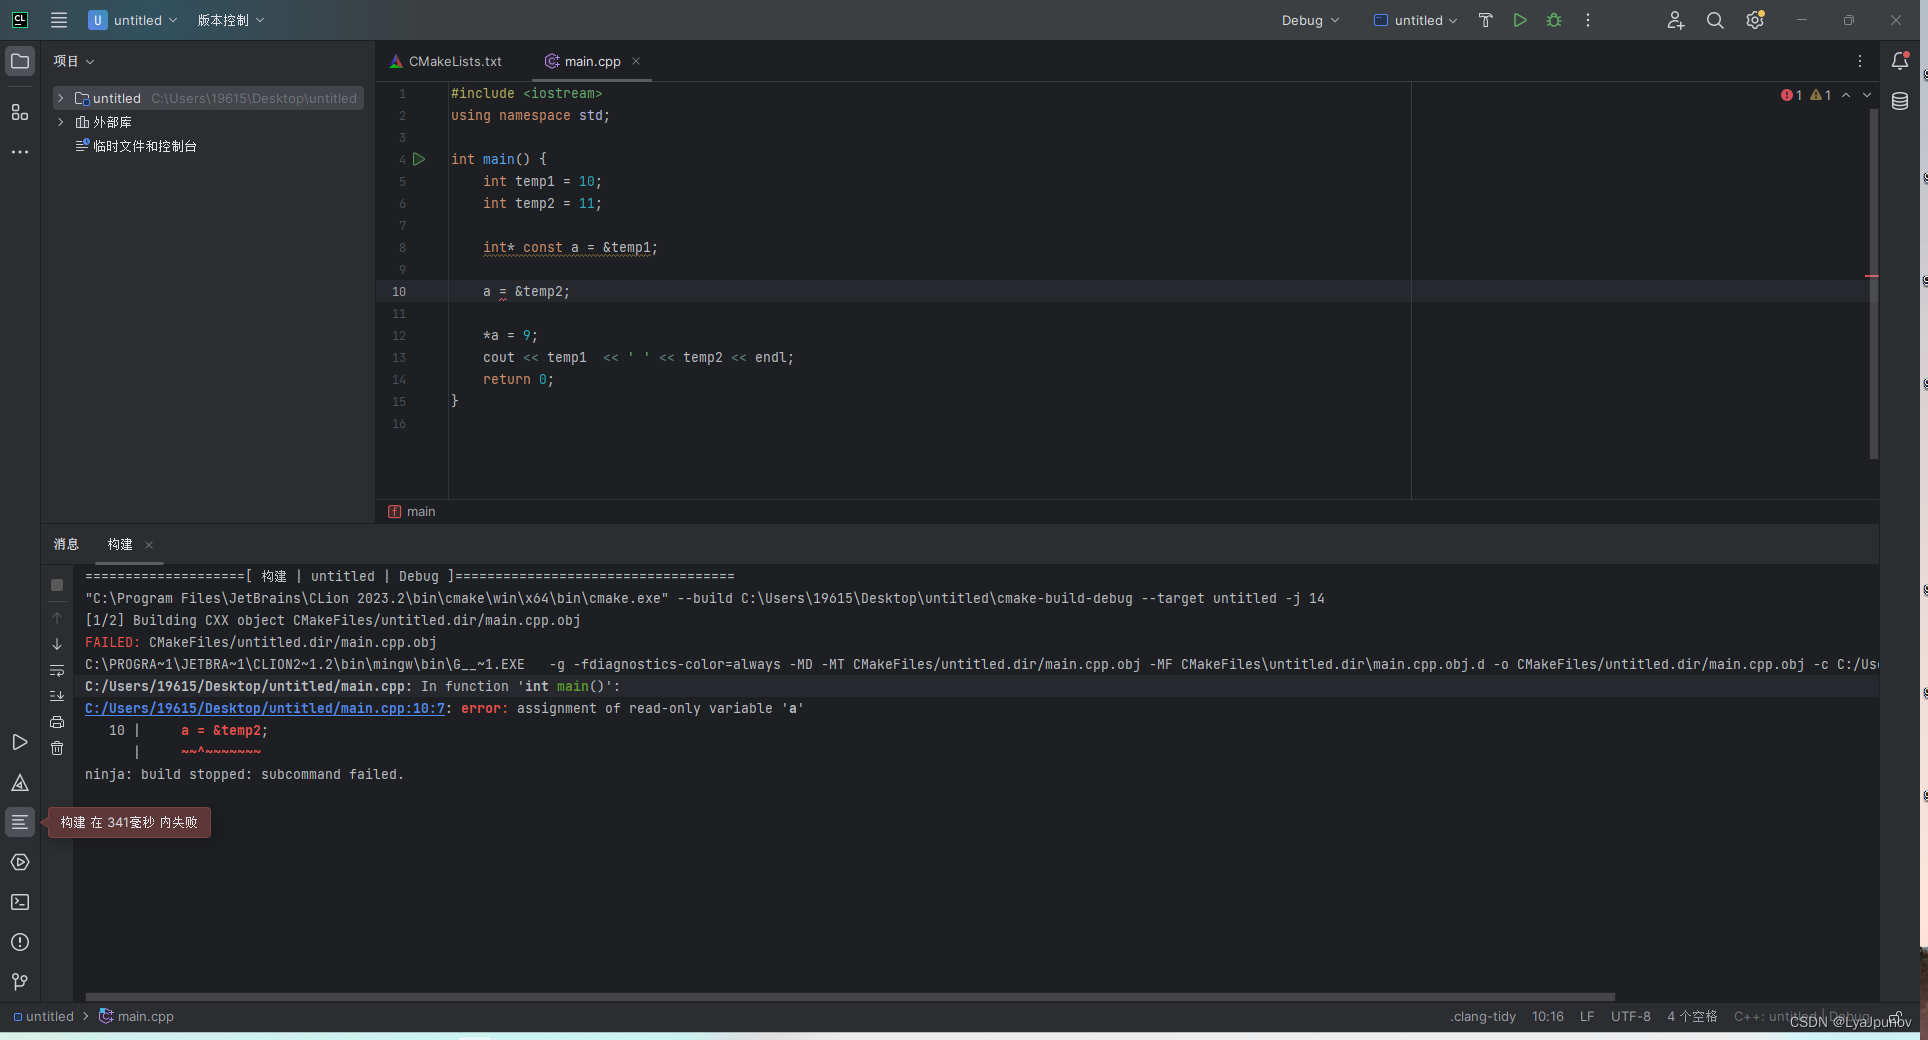Click the red error stripe marker
The height and width of the screenshot is (1040, 1928).
(1872, 276)
